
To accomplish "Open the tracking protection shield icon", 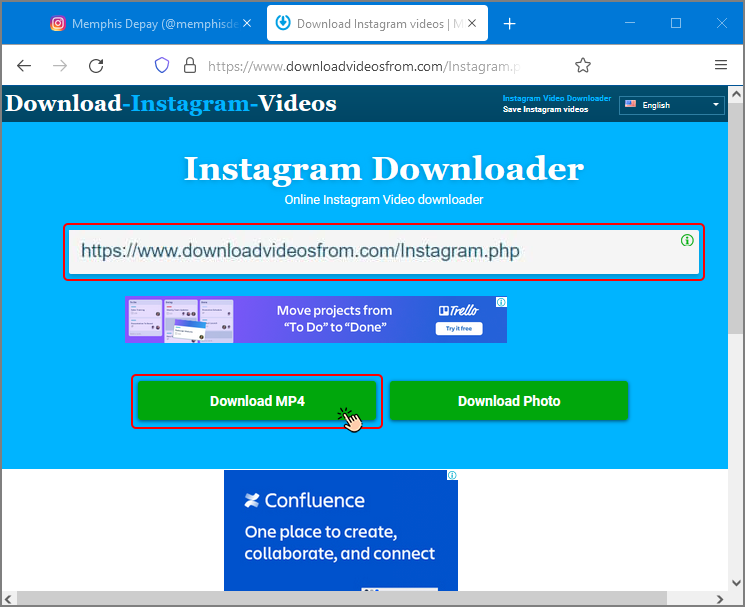I will (x=162, y=65).
